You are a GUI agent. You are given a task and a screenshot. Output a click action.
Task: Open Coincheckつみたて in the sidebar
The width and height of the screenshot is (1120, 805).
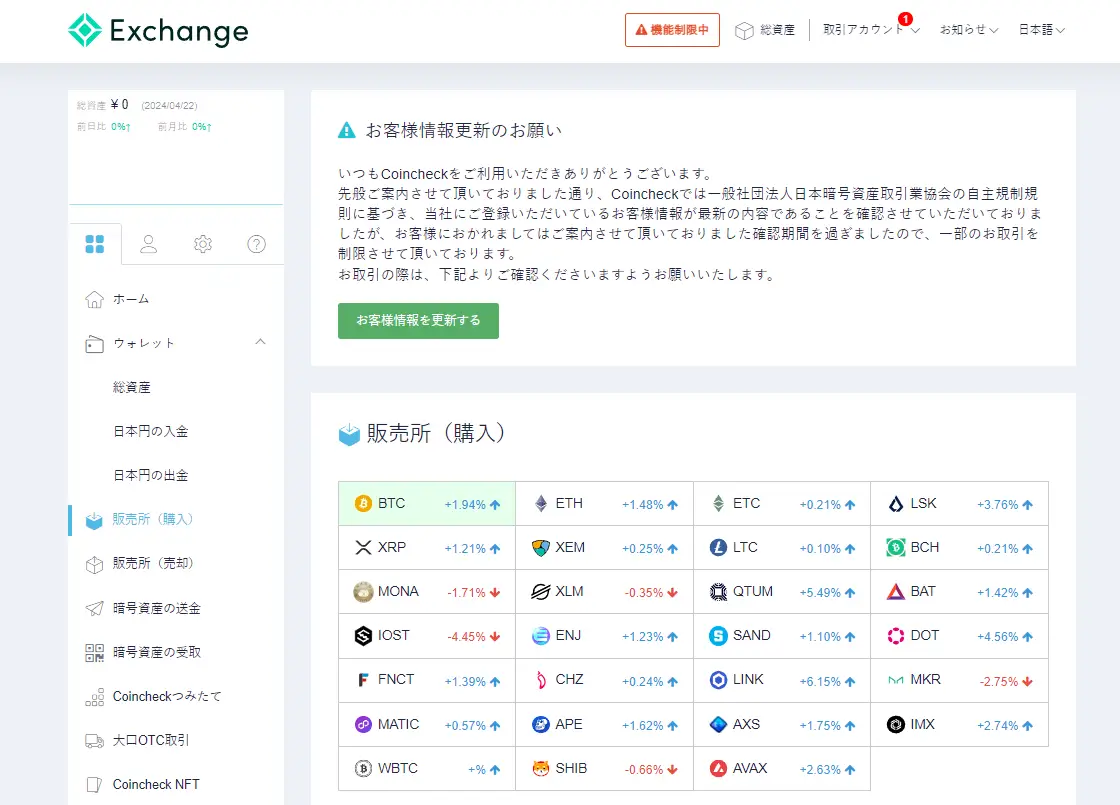[167, 696]
